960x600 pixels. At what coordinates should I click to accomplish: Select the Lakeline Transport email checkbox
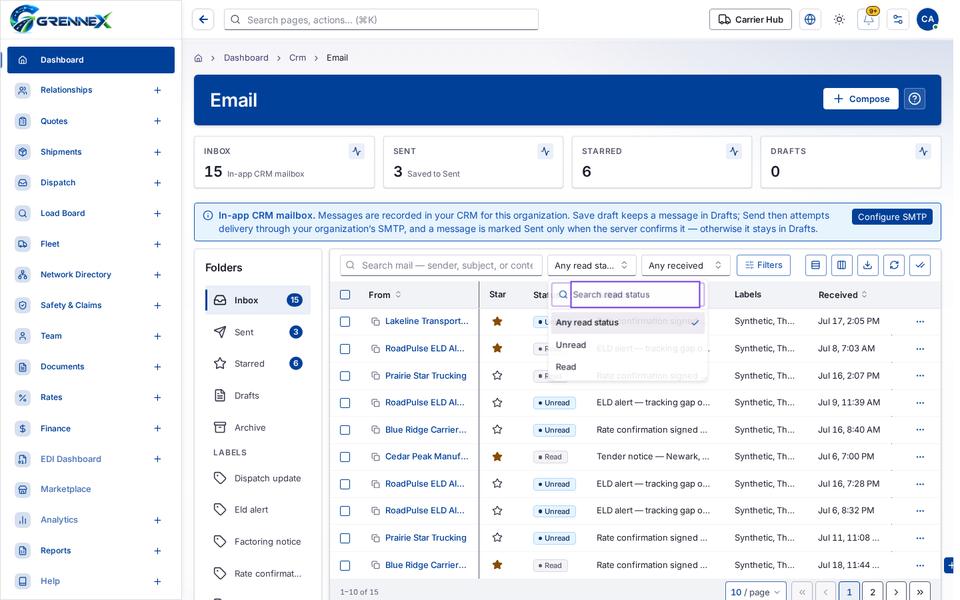coord(345,321)
